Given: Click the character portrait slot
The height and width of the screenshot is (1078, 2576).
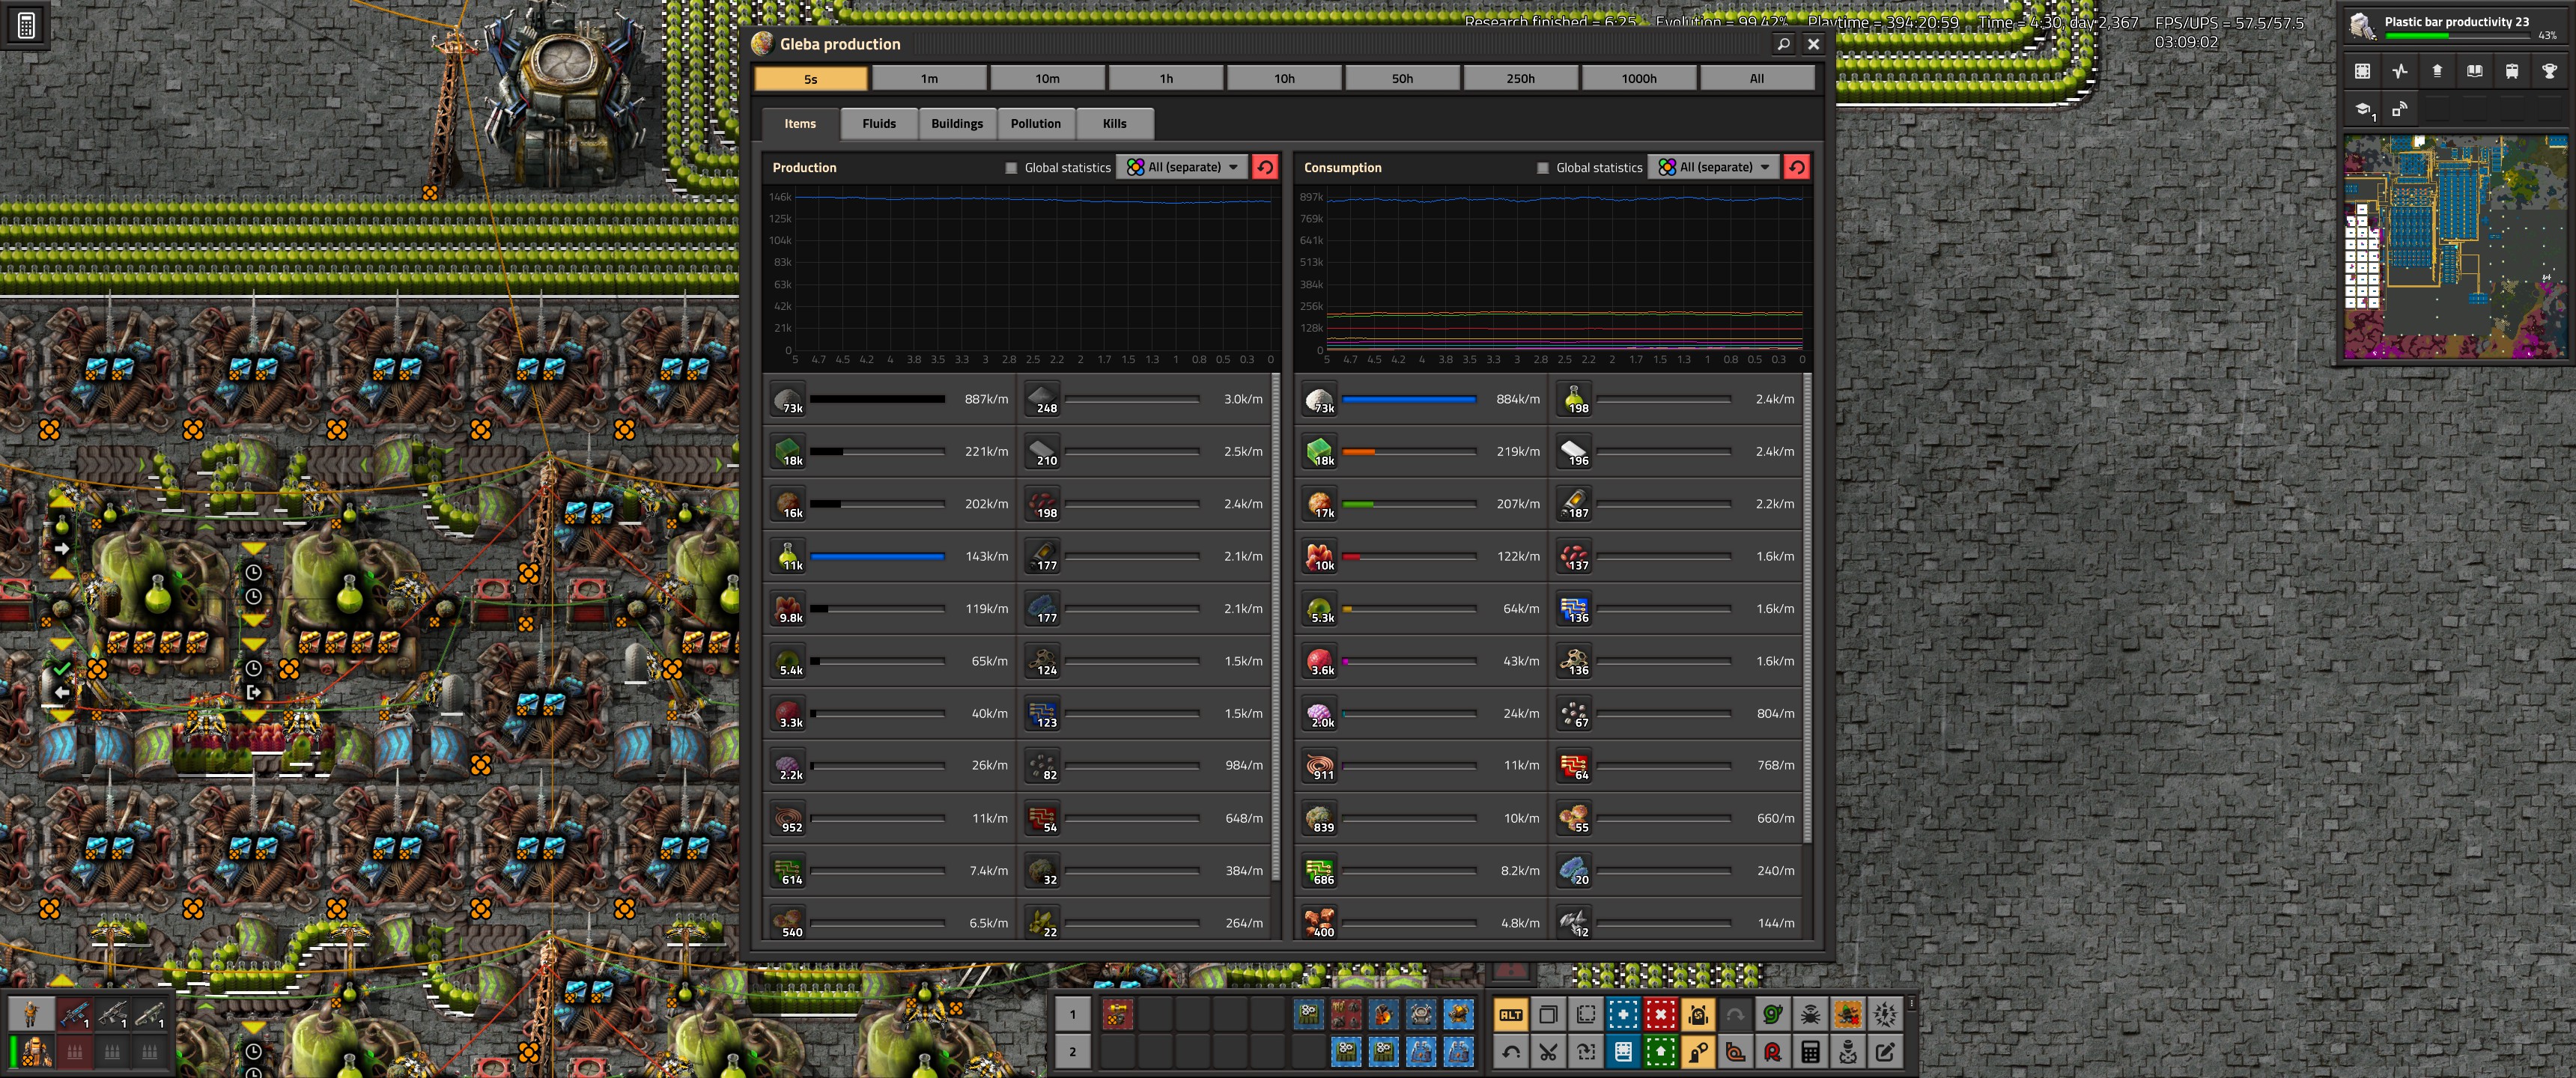Looking at the screenshot, I should coord(31,1015).
